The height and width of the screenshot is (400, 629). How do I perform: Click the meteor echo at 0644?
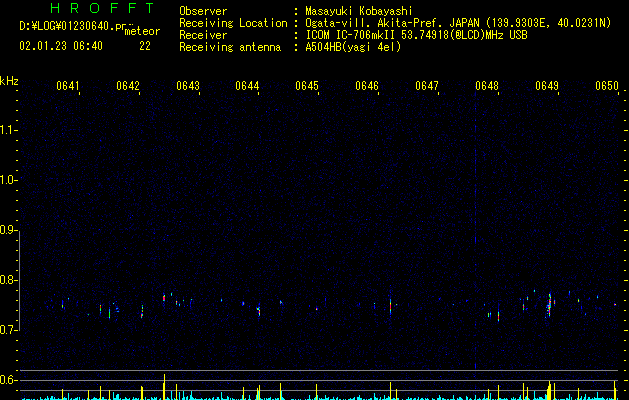259,311
